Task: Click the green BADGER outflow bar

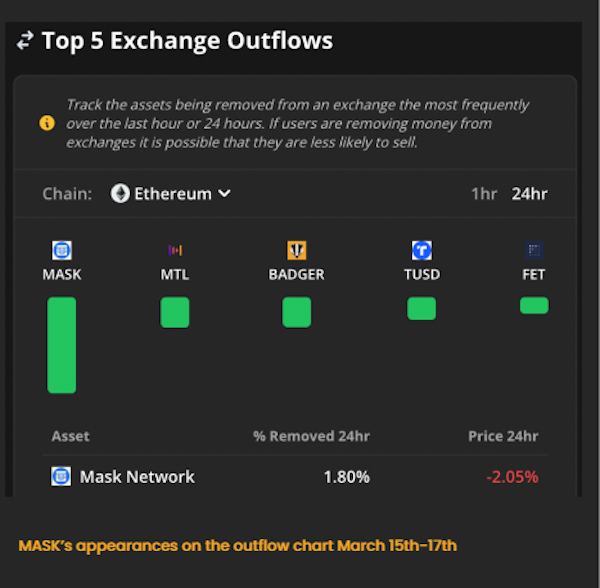Action: [x=296, y=313]
